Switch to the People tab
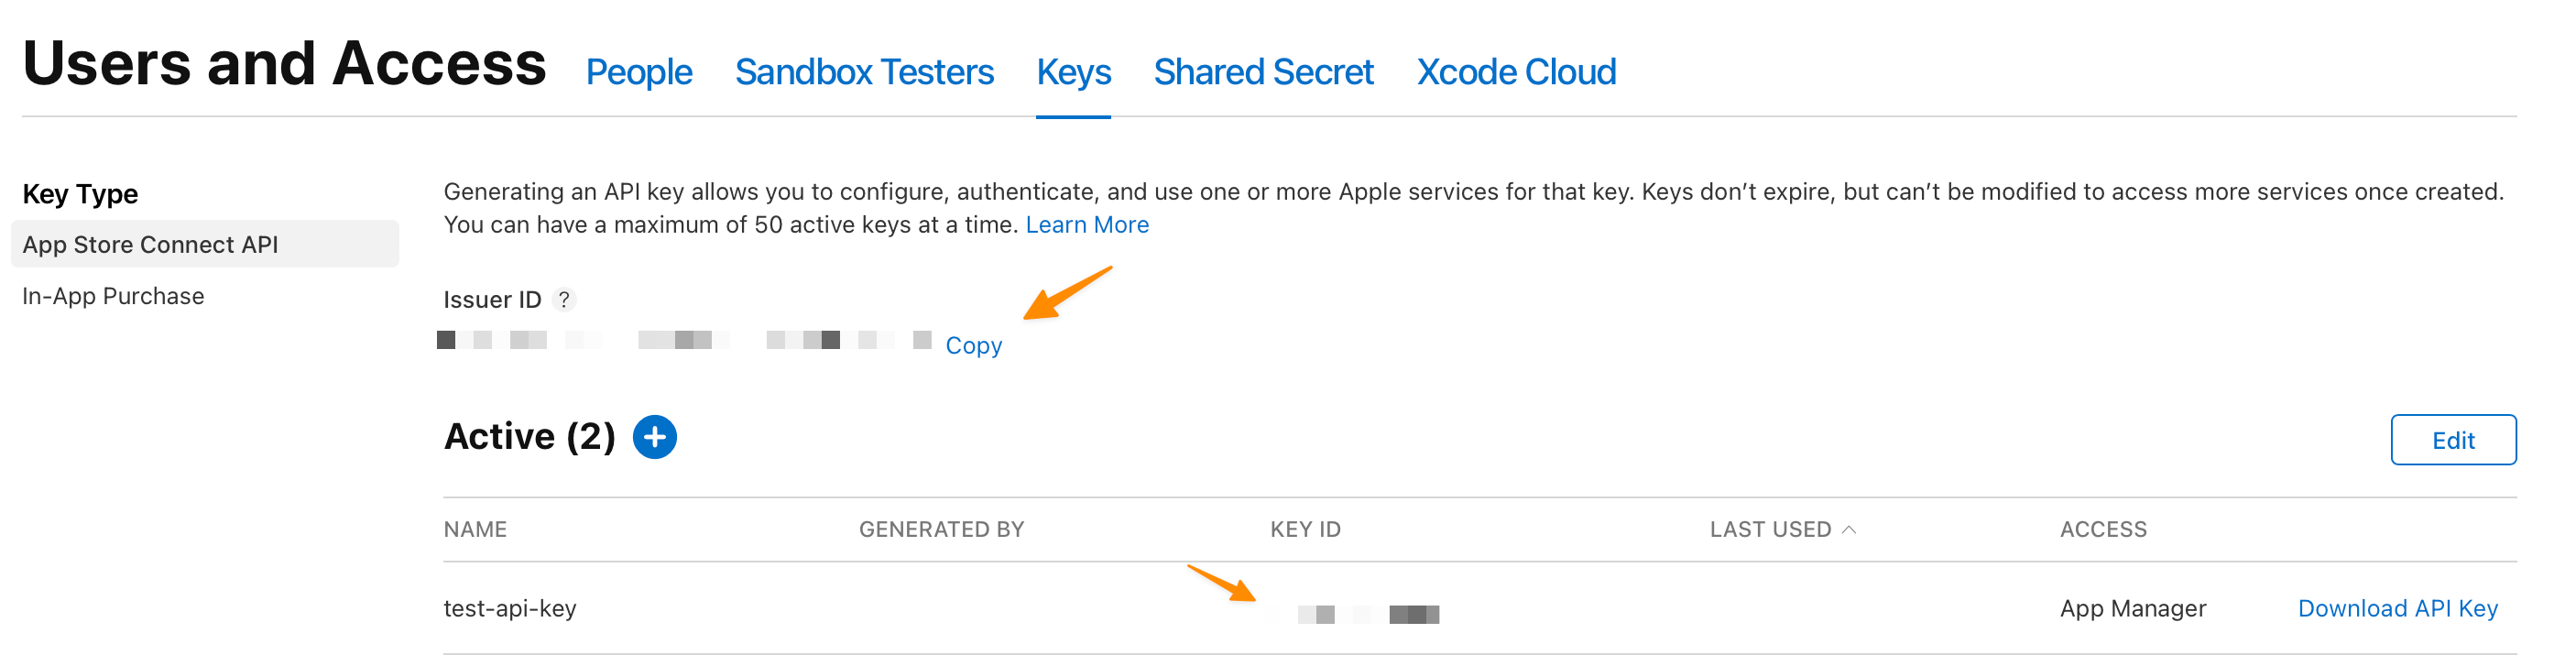The image size is (2576, 655). pos(639,71)
